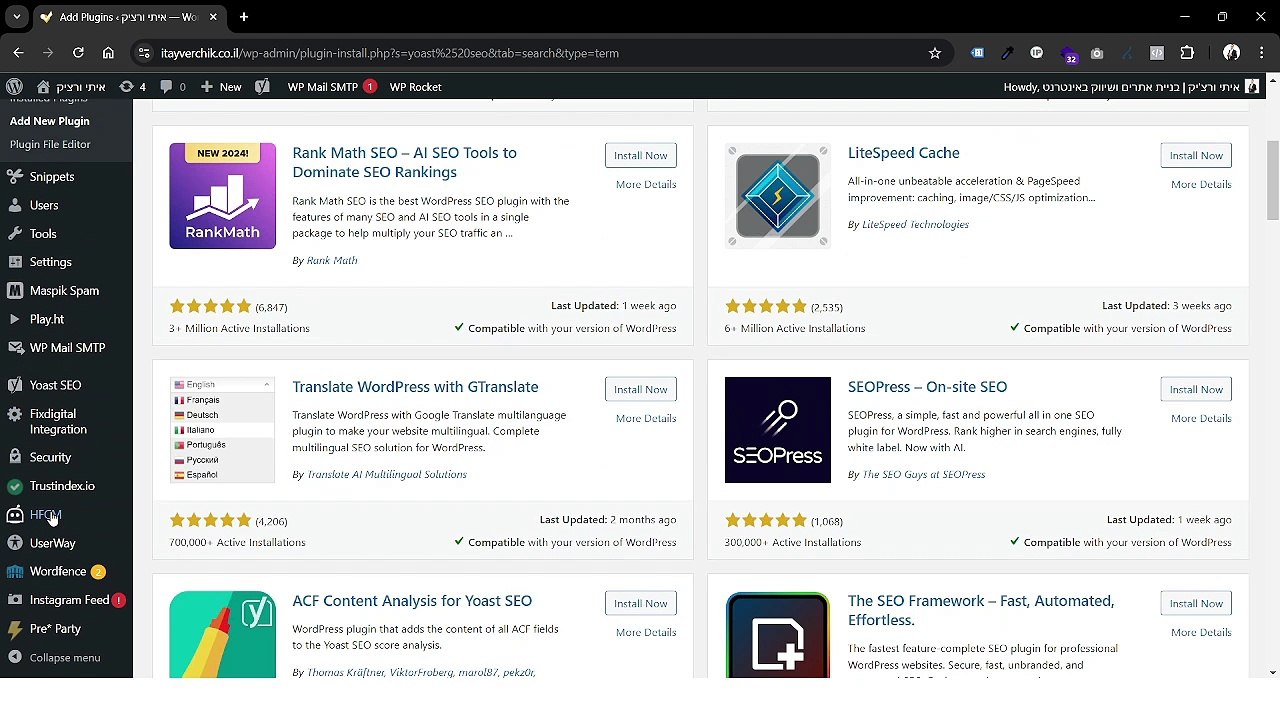View More Details for Rank Math SEO

646,184
